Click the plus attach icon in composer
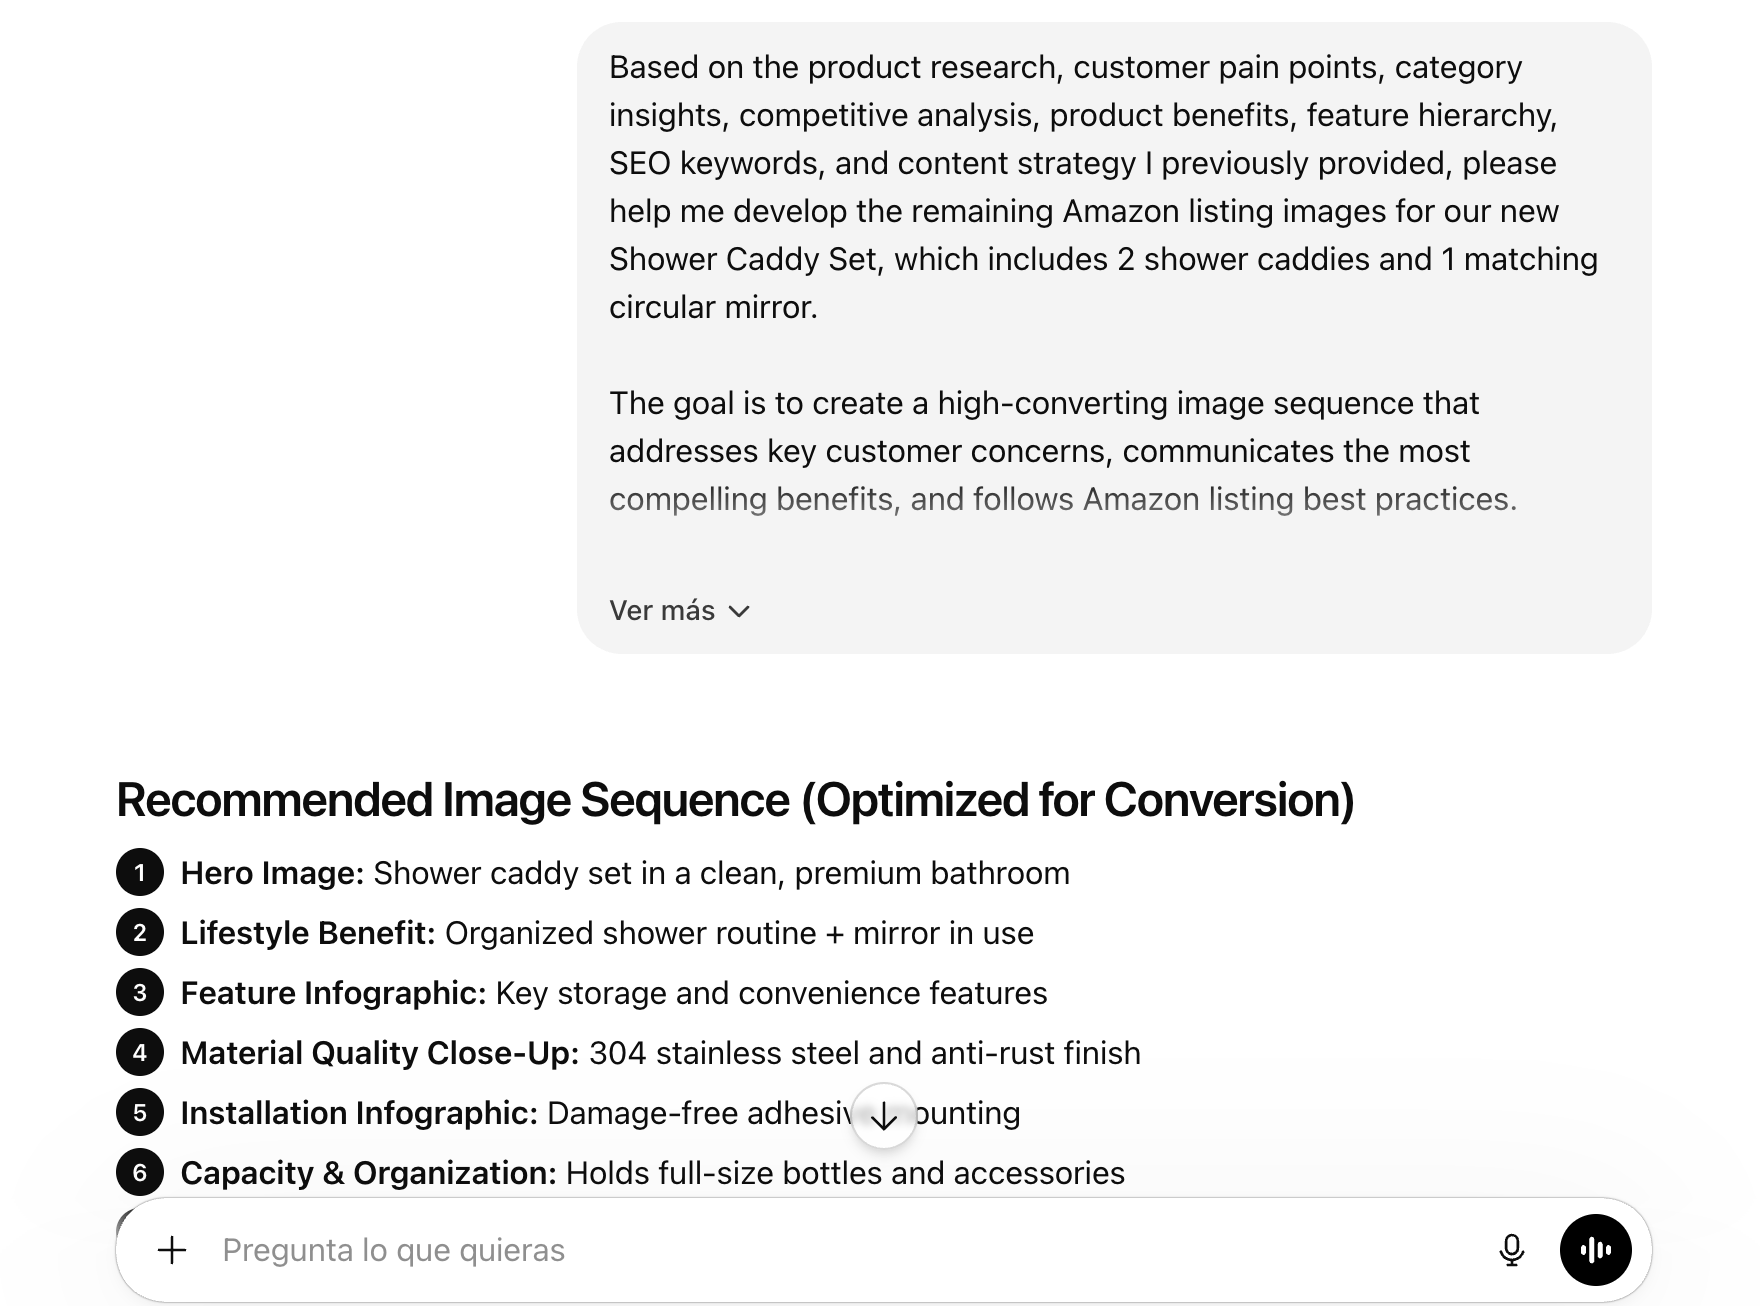Viewport: 1760px width, 1306px height. pyautogui.click(x=172, y=1250)
